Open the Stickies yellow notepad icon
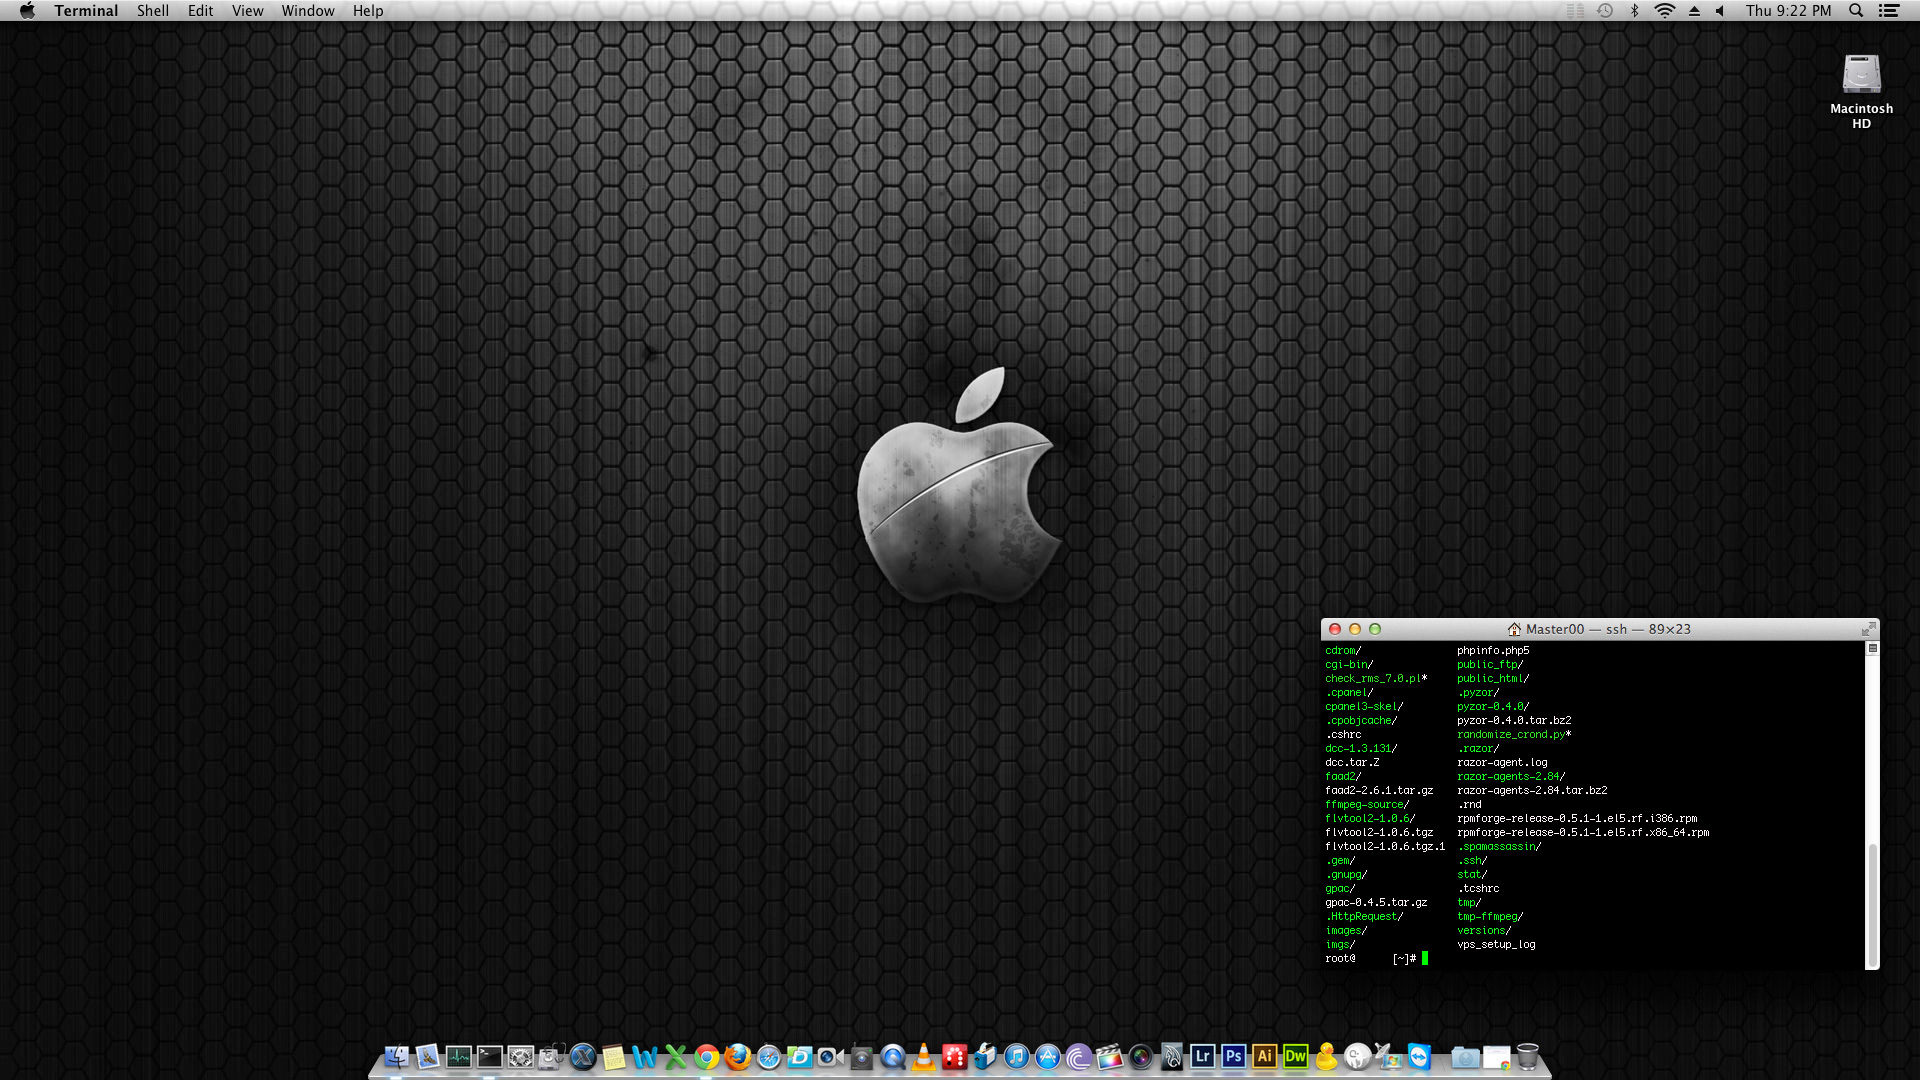This screenshot has width=1920, height=1080. tap(614, 1057)
